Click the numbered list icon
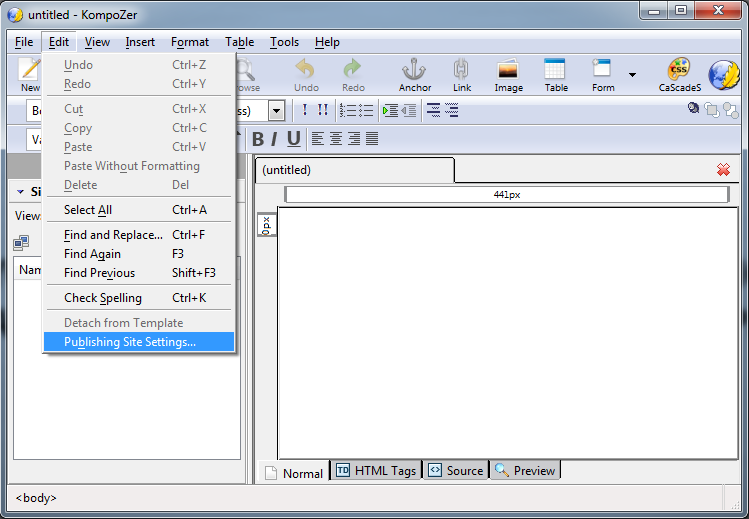This screenshot has height=519, width=749. click(x=346, y=111)
